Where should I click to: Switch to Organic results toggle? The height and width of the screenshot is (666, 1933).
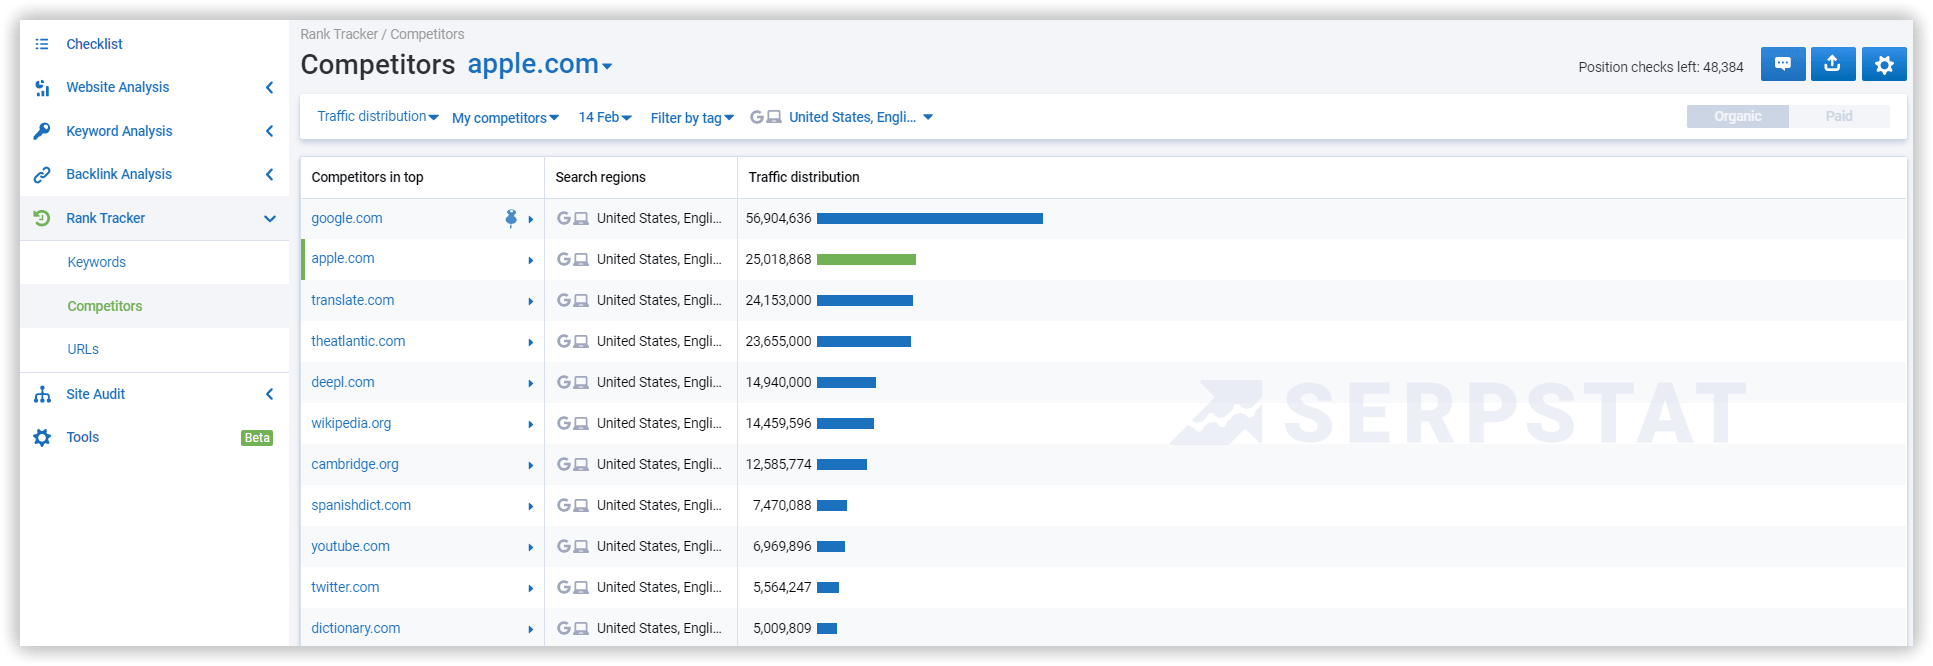pyautogui.click(x=1738, y=116)
